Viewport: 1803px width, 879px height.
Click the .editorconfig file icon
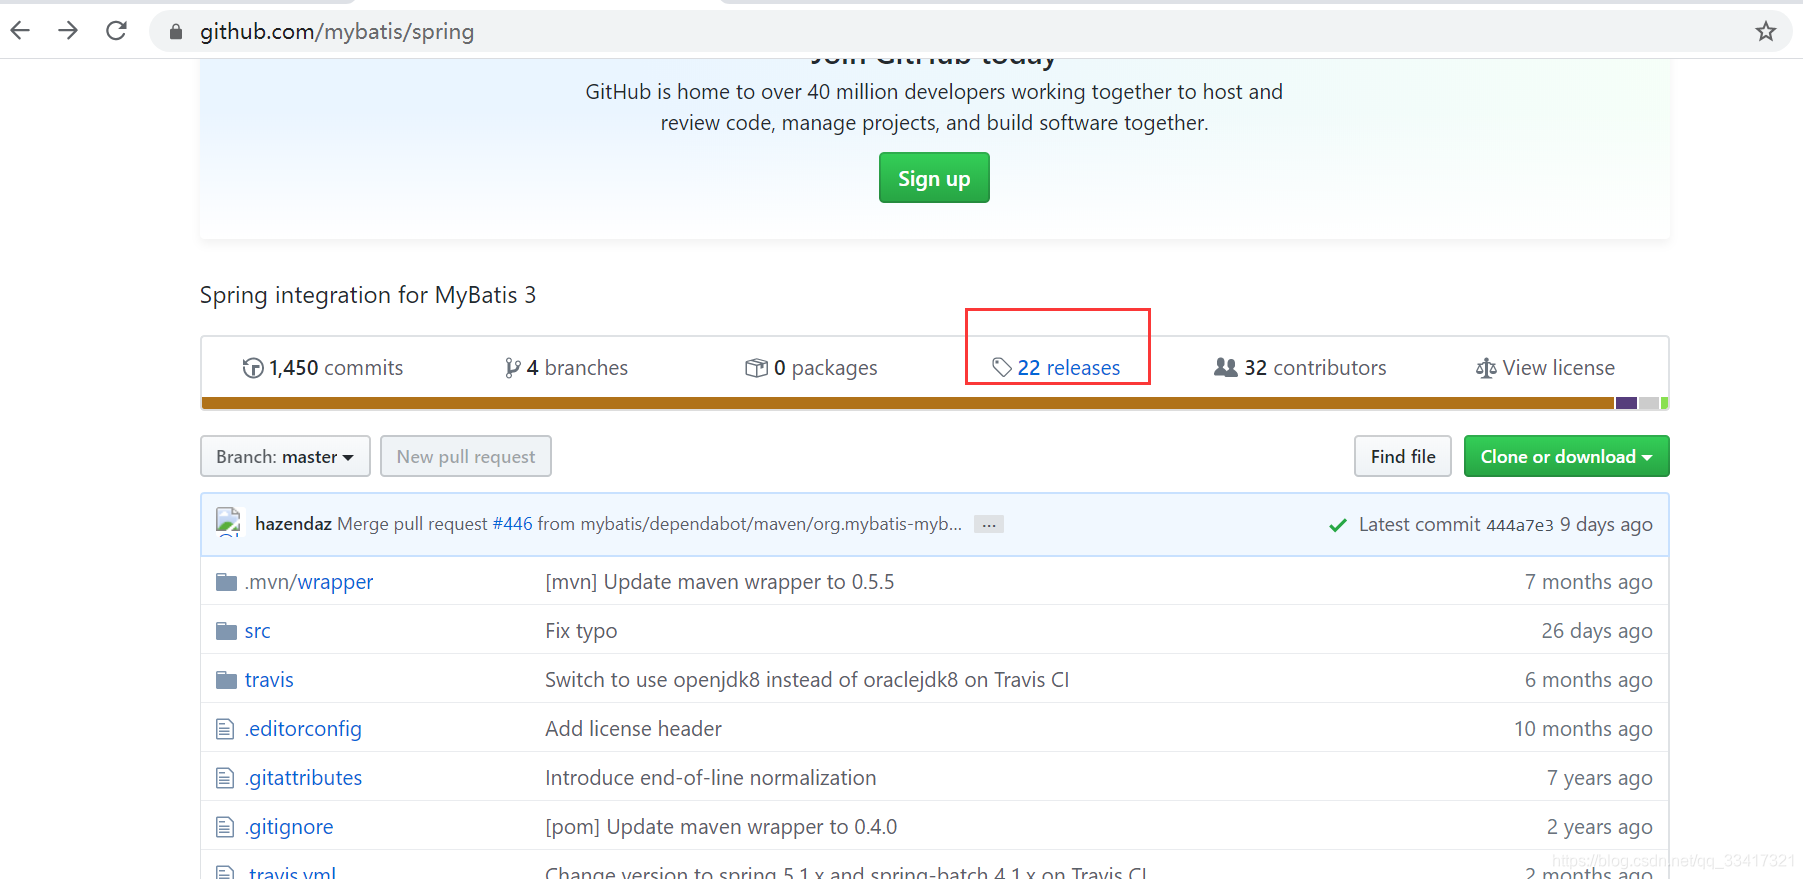pos(225,729)
